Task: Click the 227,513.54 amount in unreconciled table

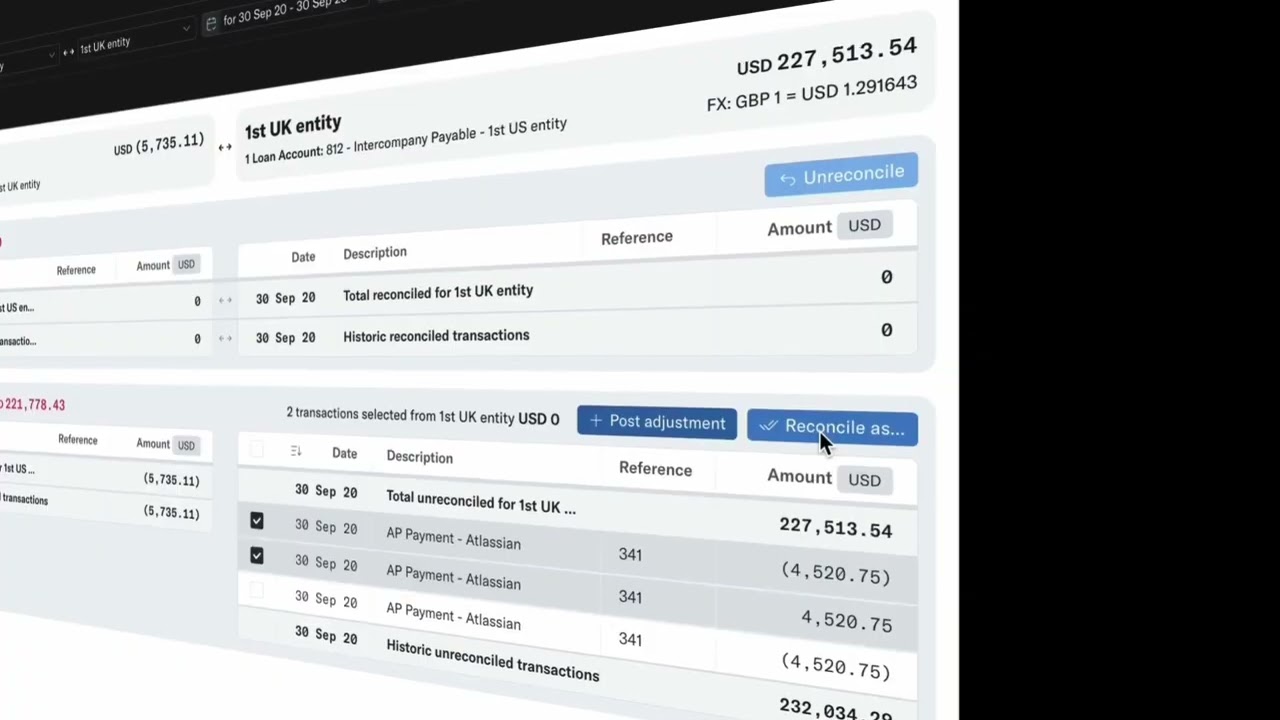Action: [x=835, y=527]
